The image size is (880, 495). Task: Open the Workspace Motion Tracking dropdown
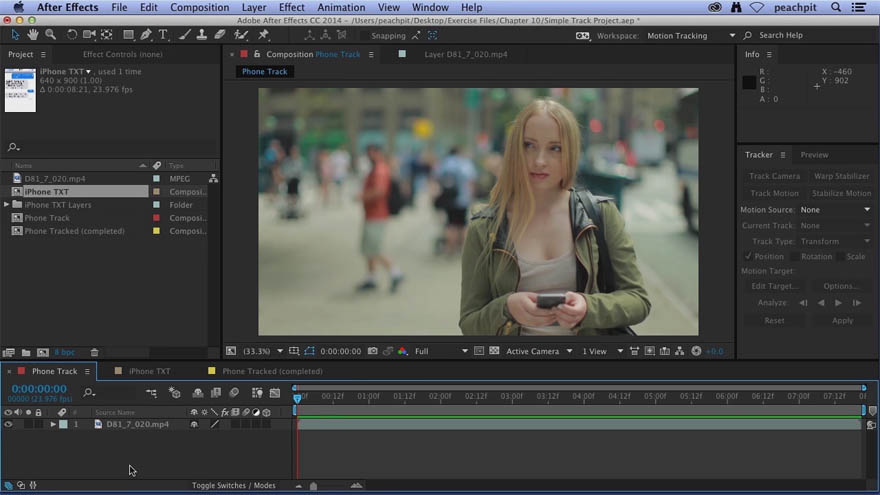point(691,35)
